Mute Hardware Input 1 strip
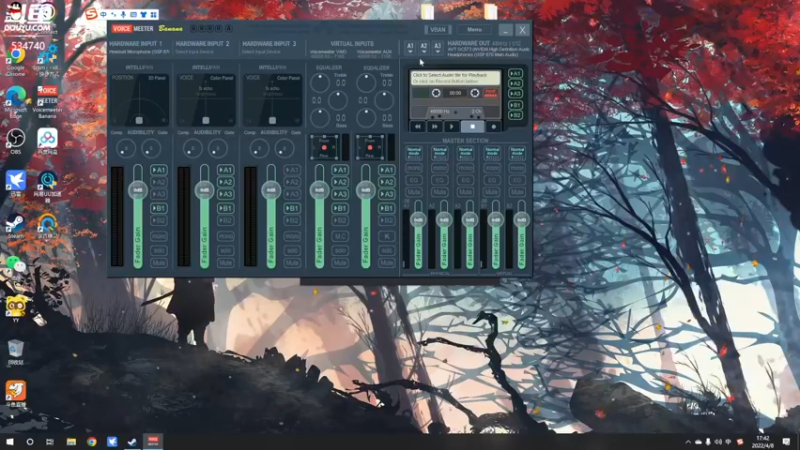 [159, 263]
